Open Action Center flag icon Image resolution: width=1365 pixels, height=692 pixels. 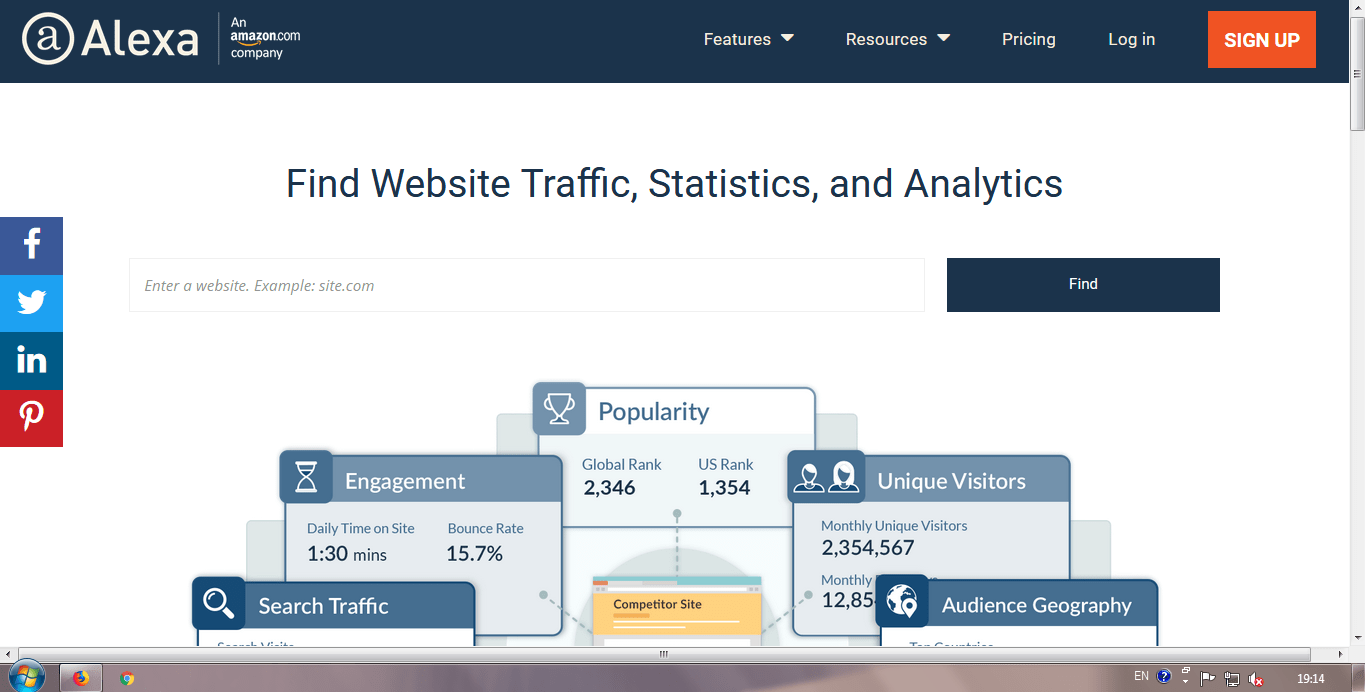pos(1208,679)
